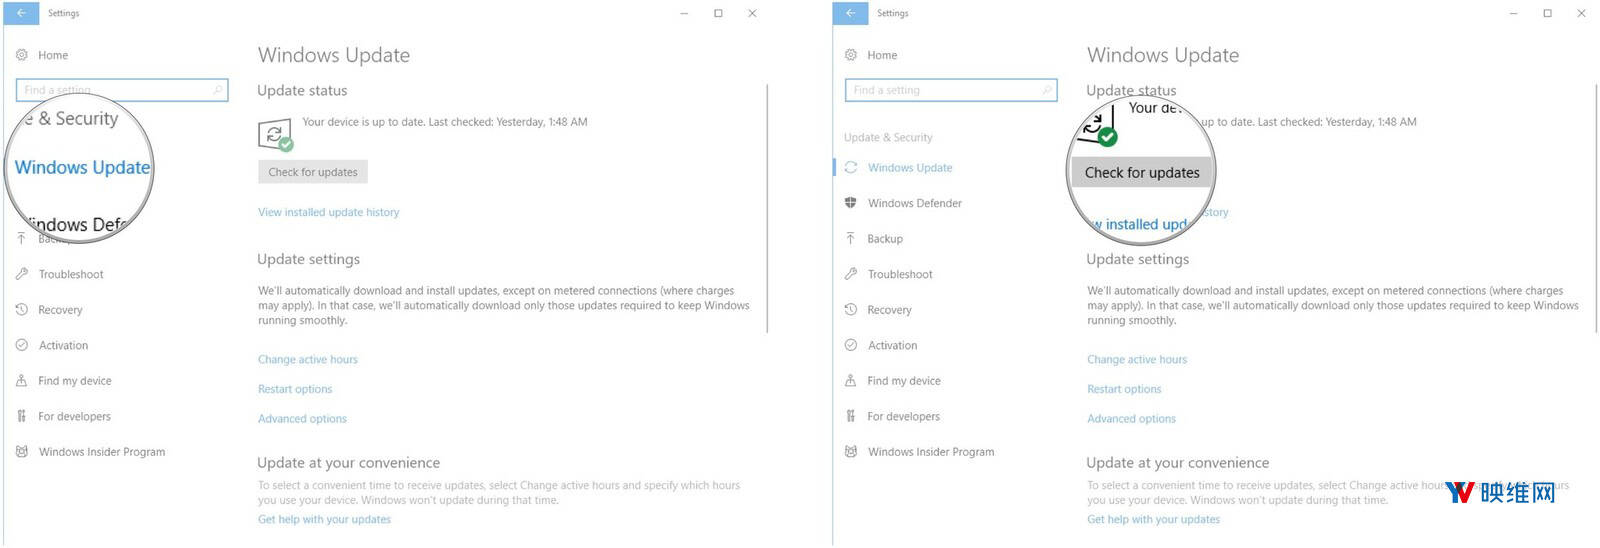Open View installed update history in the left window
1600x548 pixels.
328,212
